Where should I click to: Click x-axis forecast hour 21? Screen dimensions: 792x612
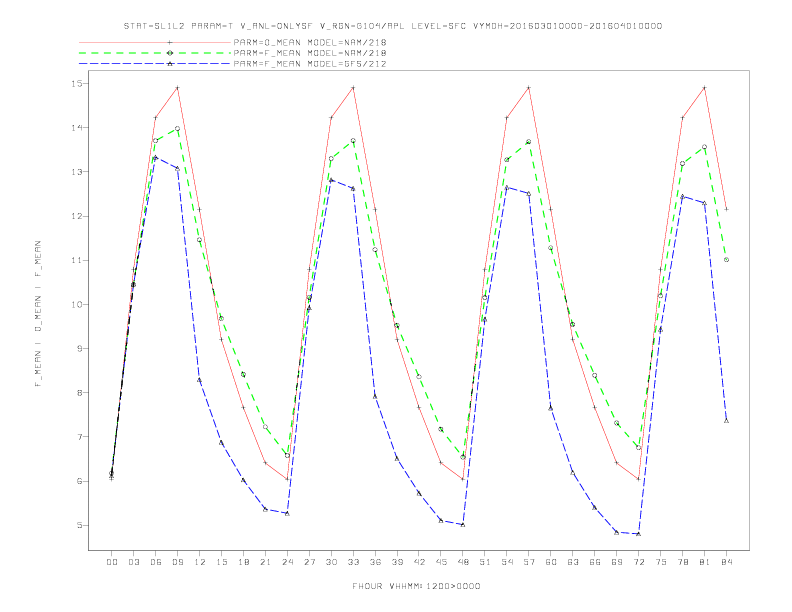click(265, 562)
